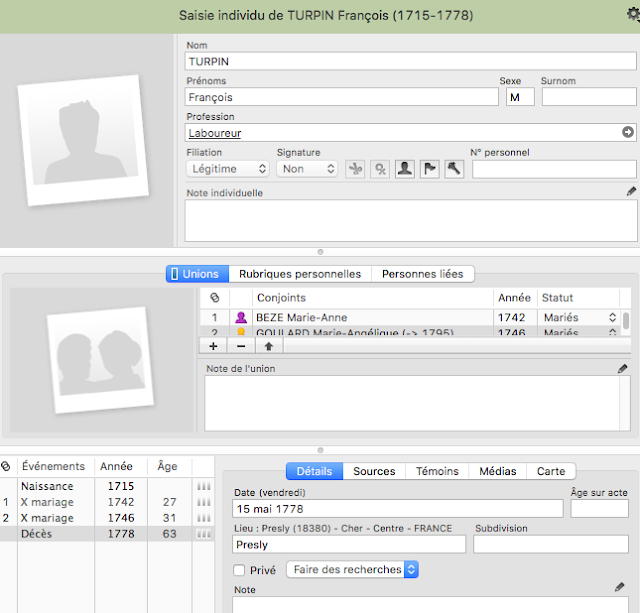
Task: Click the pin marker icon next to flag
Action: 454,169
